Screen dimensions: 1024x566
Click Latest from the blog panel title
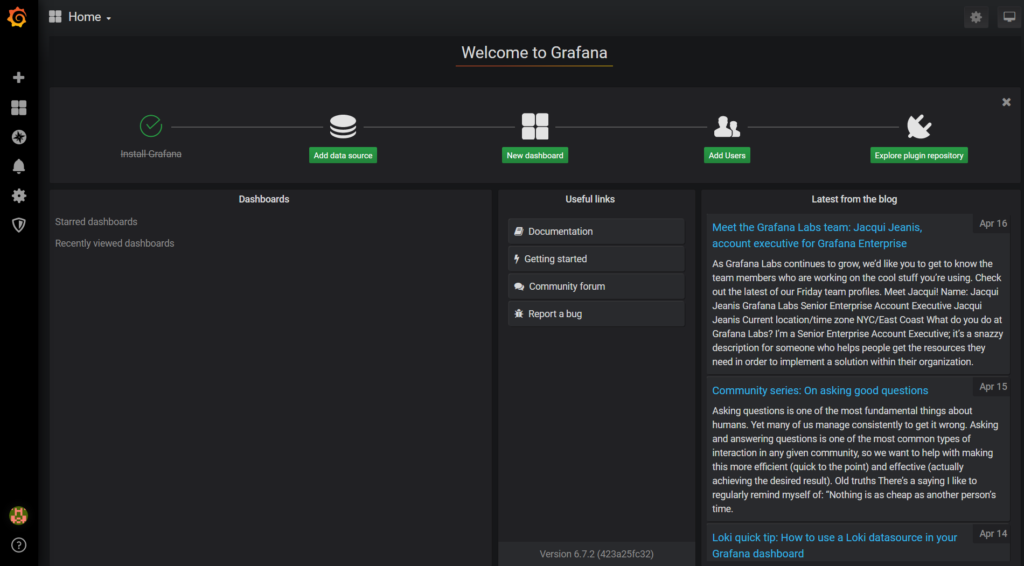click(854, 199)
